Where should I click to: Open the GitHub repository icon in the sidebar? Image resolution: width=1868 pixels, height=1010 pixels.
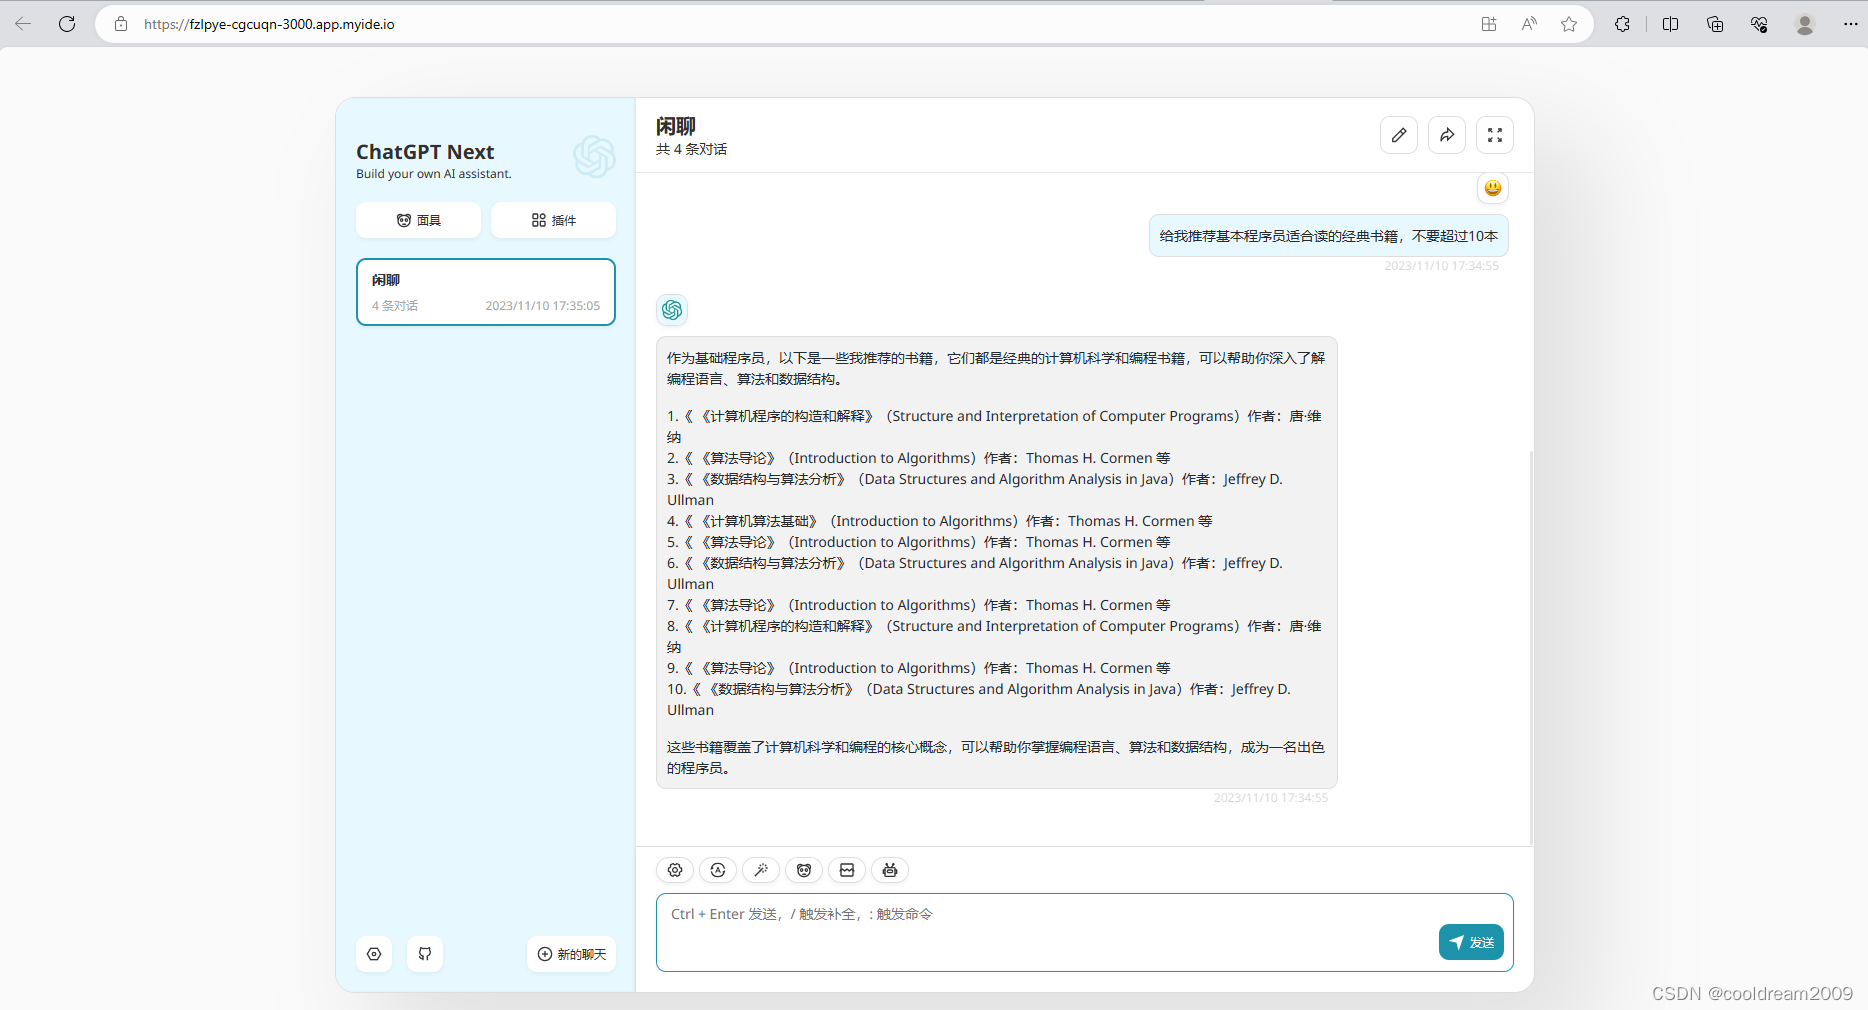tap(425, 954)
